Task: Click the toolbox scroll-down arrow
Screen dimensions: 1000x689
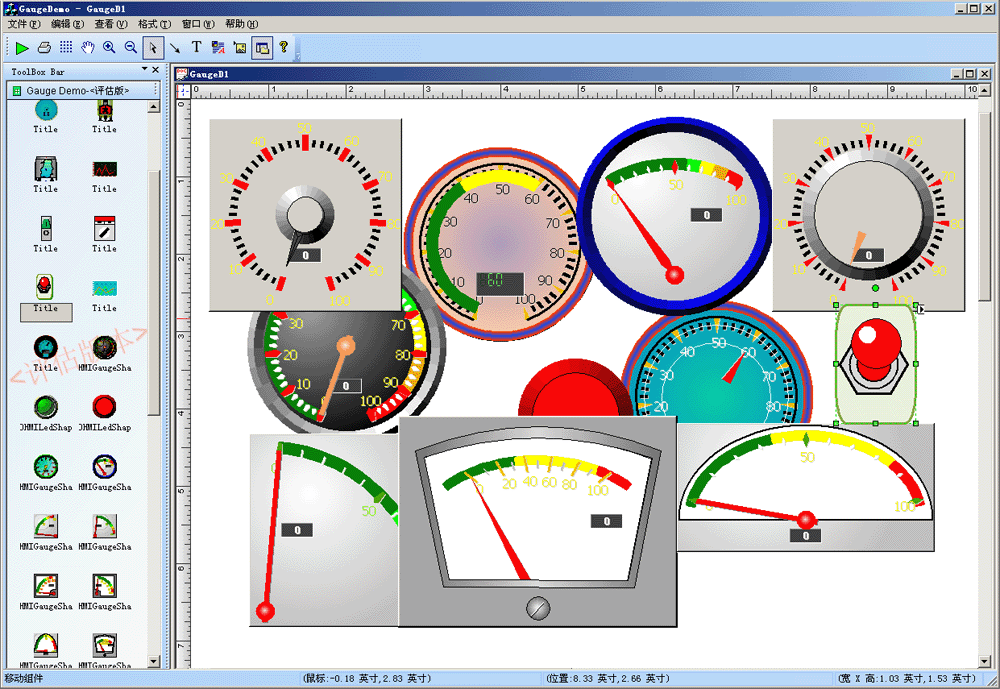Action: 153,662
